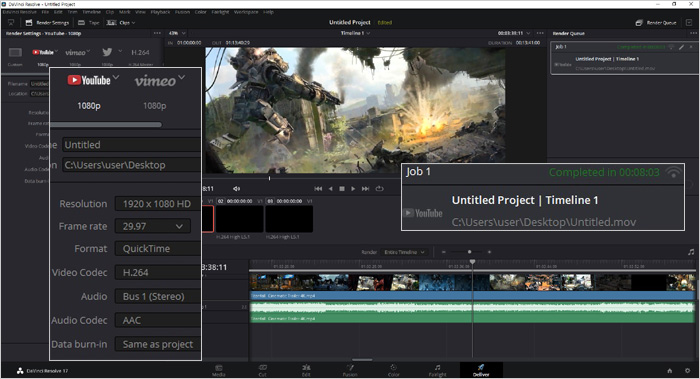Select the Custom render preset
This screenshot has height=379, width=700.
point(15,57)
